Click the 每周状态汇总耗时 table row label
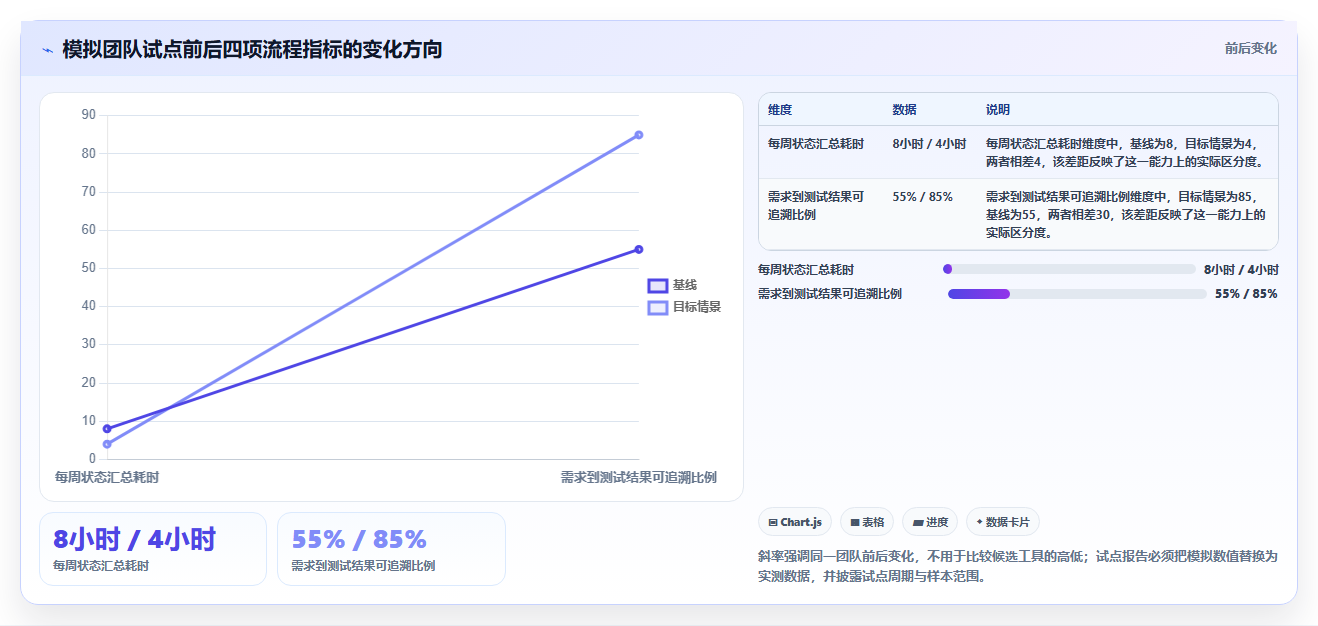This screenshot has height=626, width=1318. tap(816, 144)
